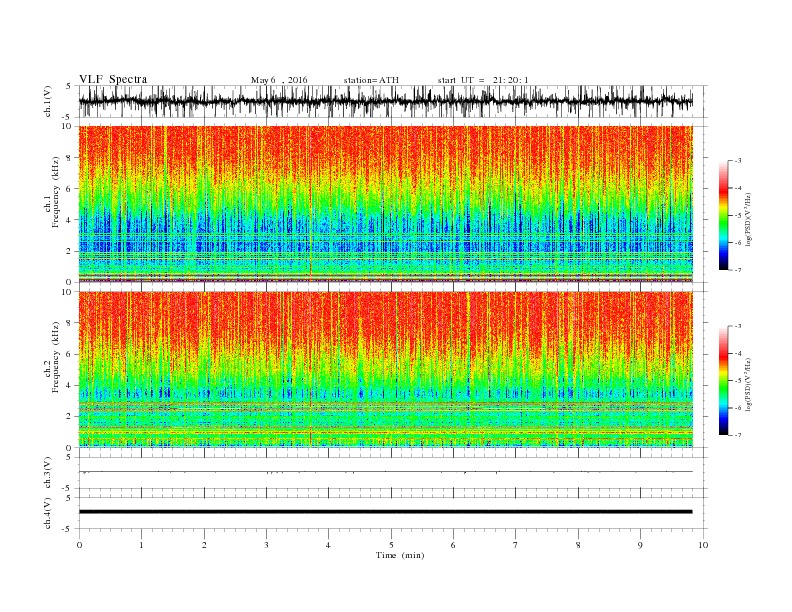This screenshot has width=792, height=612.
Task: Click time axis tick label "1"
Action: pos(141,545)
